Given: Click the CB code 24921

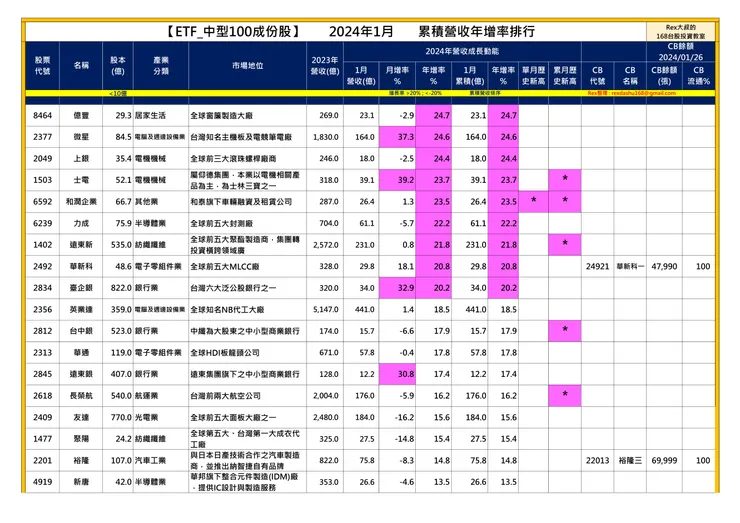Looking at the screenshot, I should point(597,266).
